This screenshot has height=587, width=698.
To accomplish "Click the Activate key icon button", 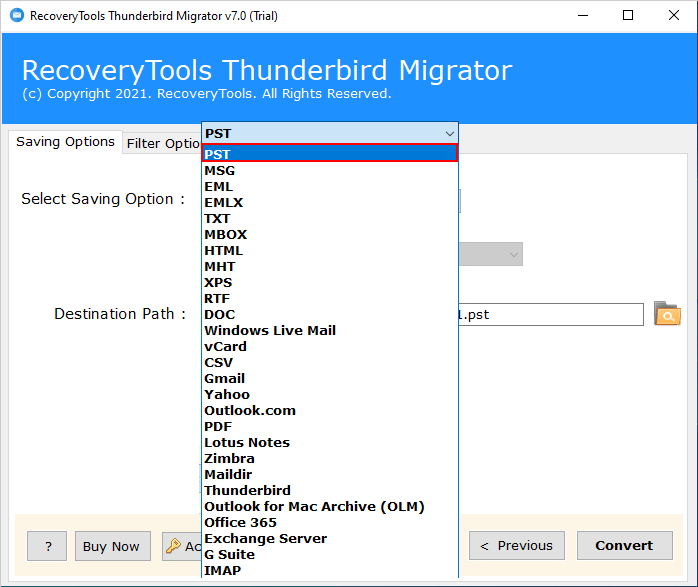I will pos(182,546).
